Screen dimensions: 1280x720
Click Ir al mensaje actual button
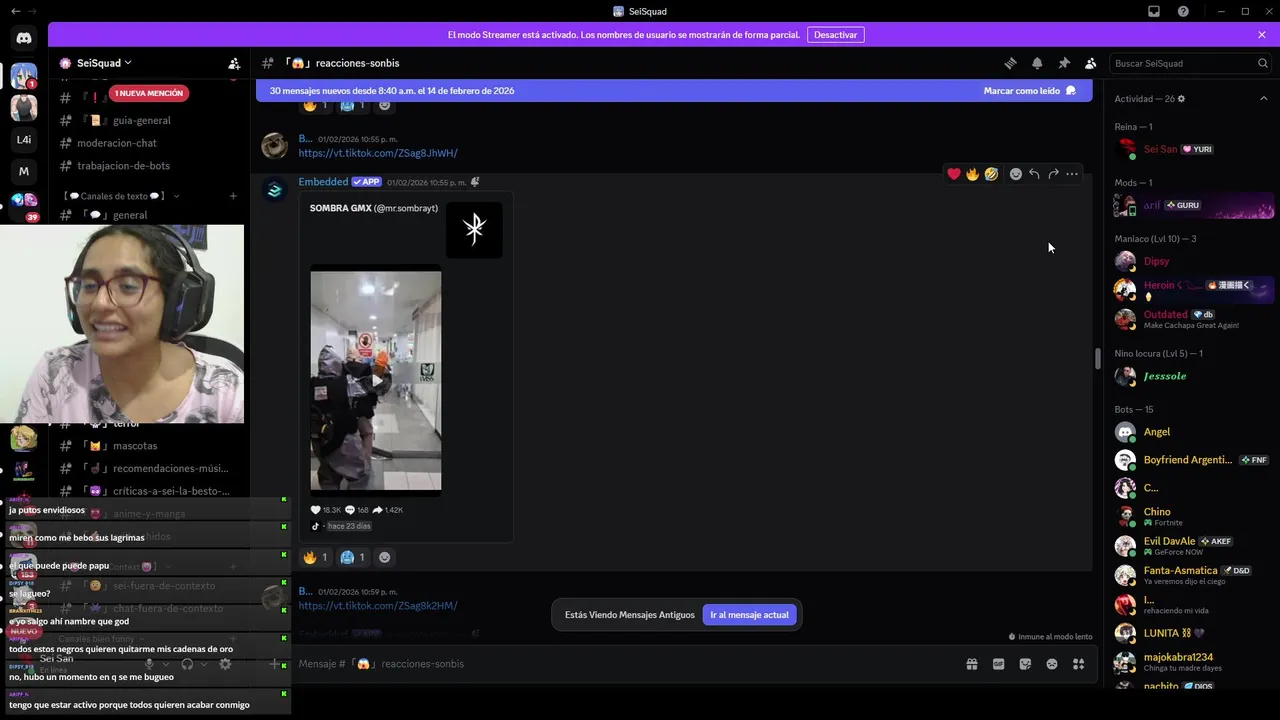pyautogui.click(x=750, y=615)
